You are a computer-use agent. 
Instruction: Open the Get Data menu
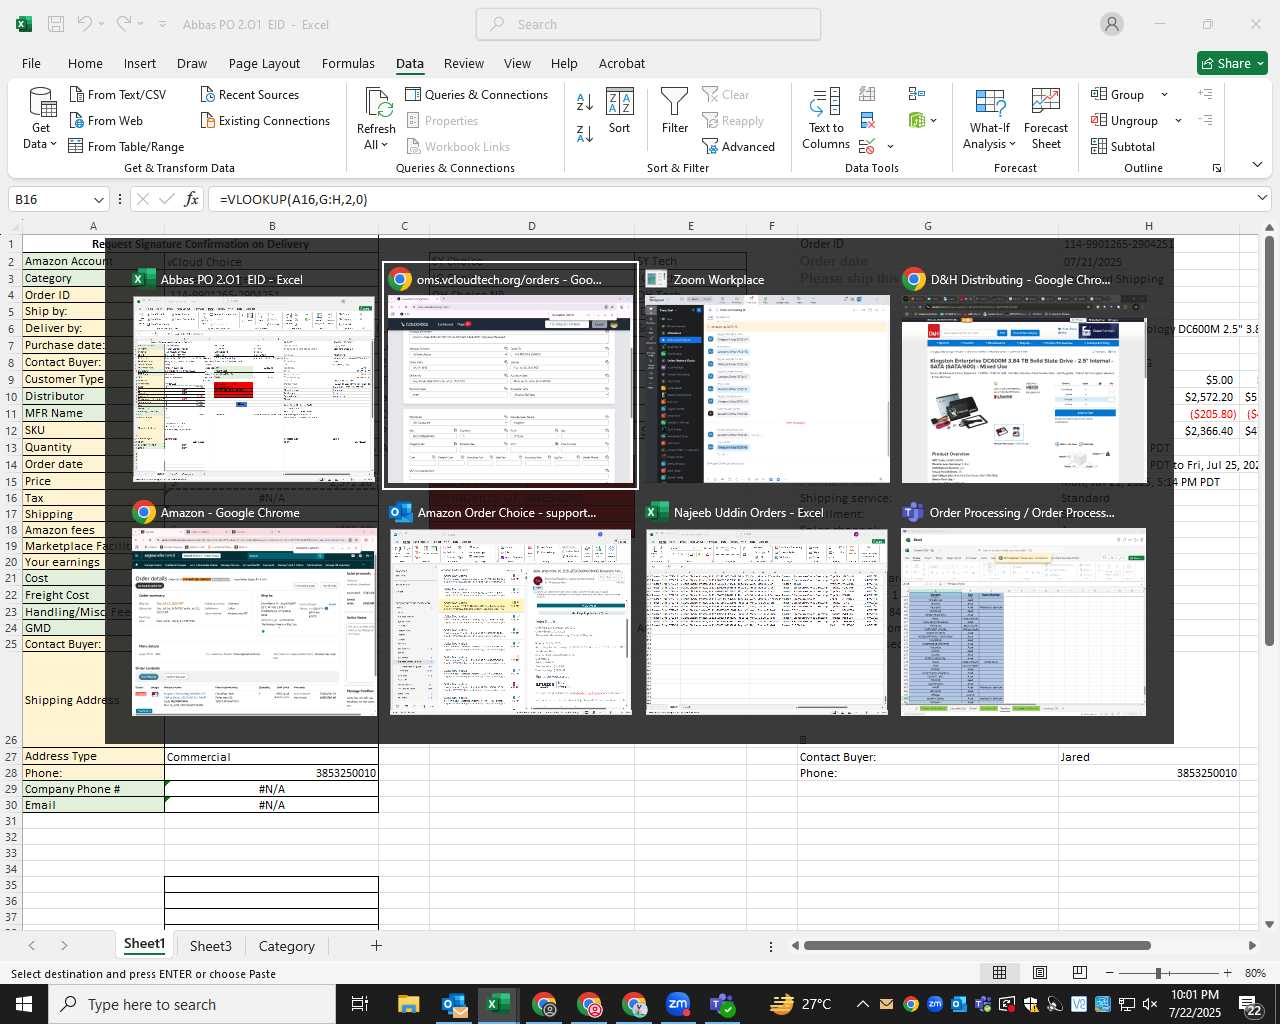pos(41,119)
